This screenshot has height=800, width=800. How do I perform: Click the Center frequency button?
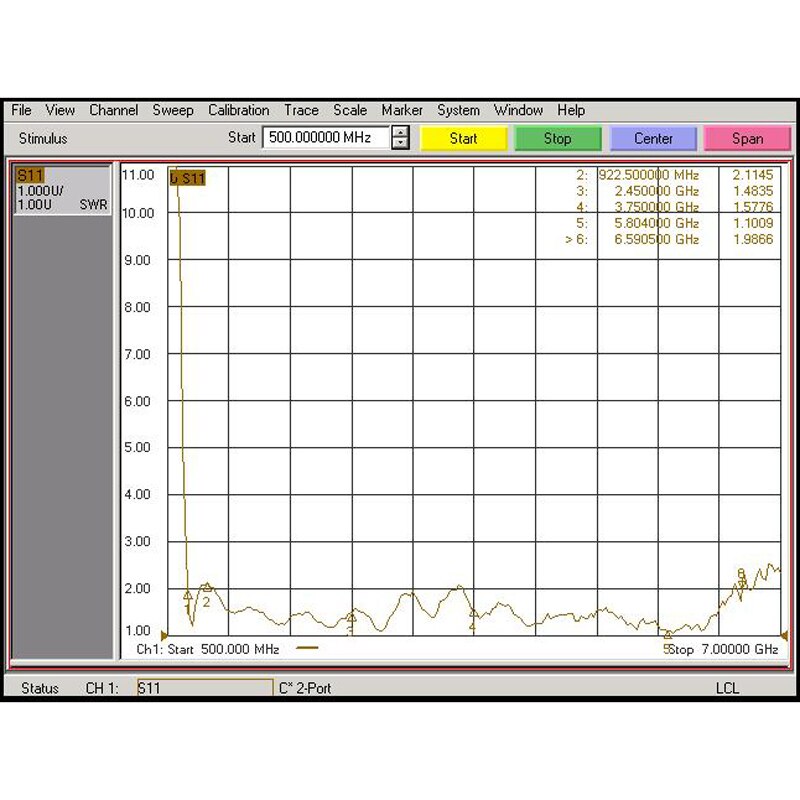(653, 138)
